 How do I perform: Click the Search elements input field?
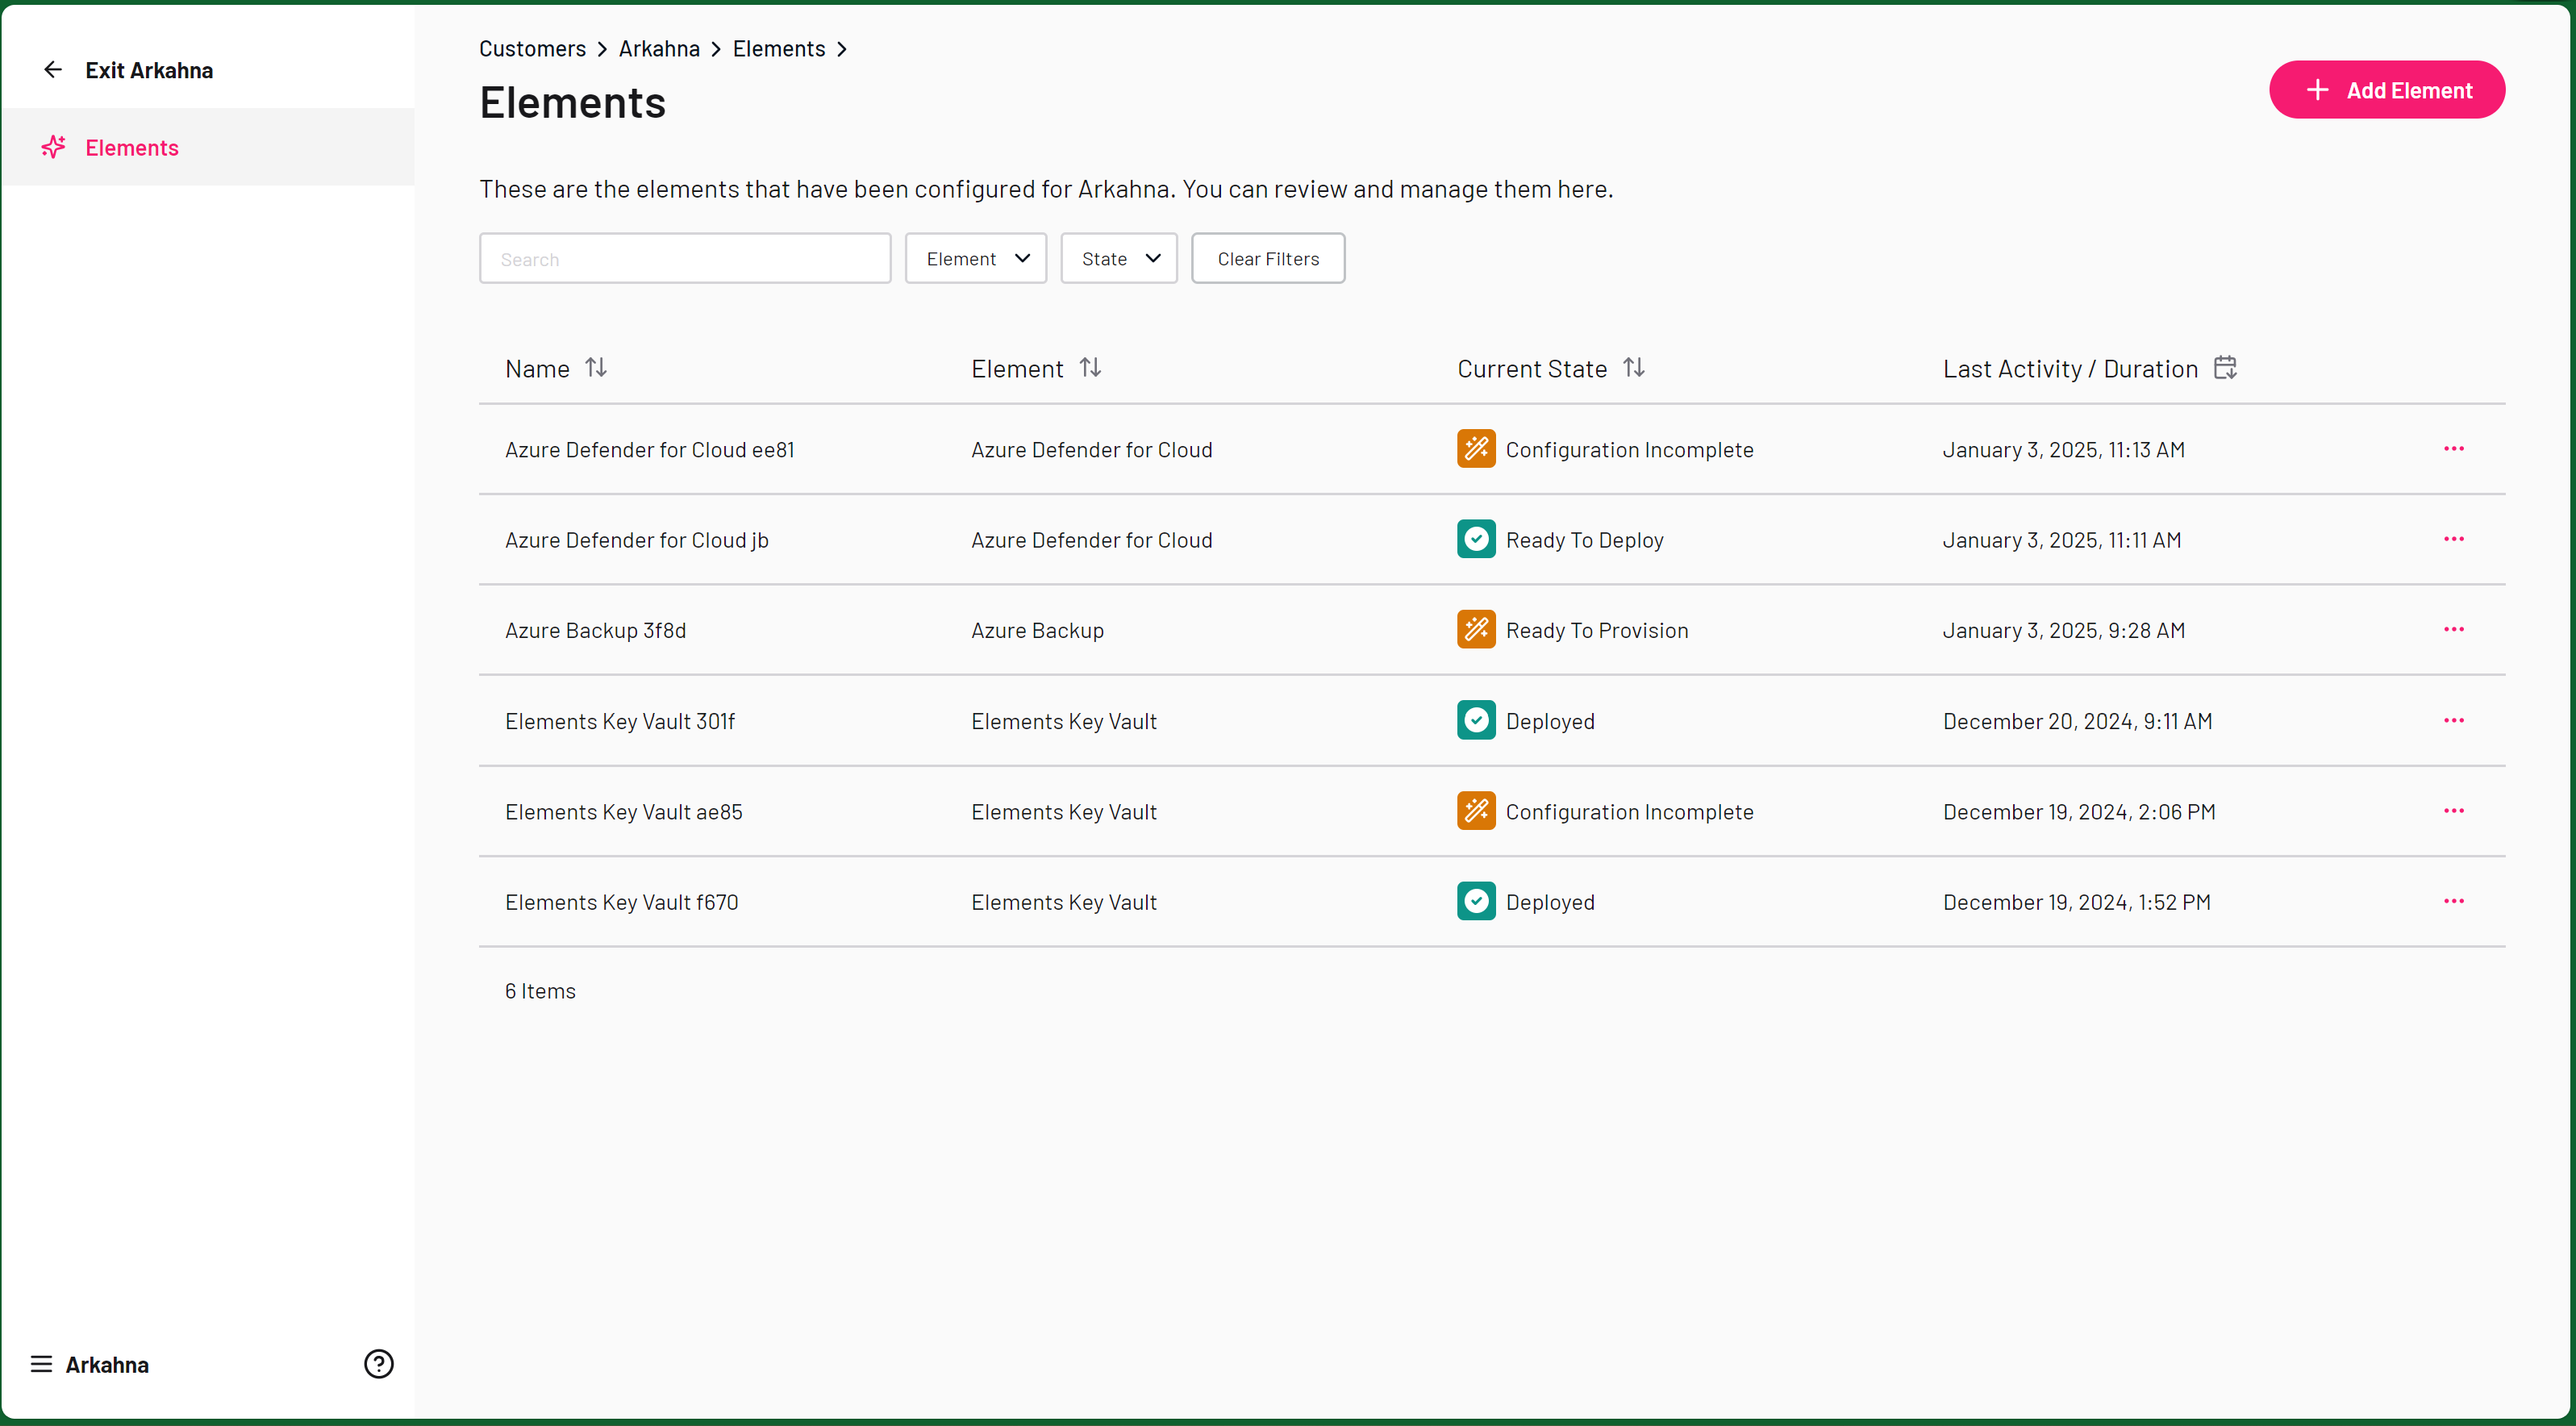pos(686,258)
